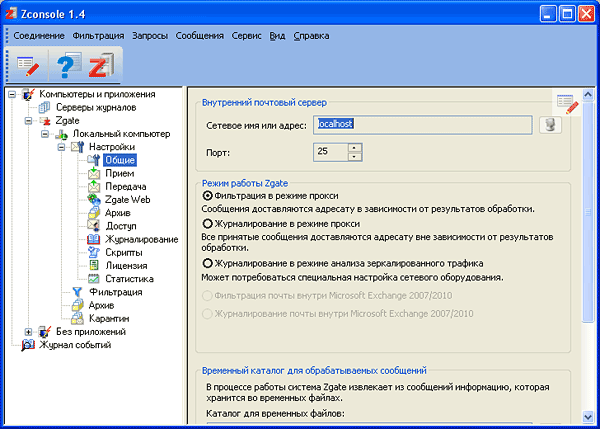Select the Zgate Web tree label

tap(127, 200)
